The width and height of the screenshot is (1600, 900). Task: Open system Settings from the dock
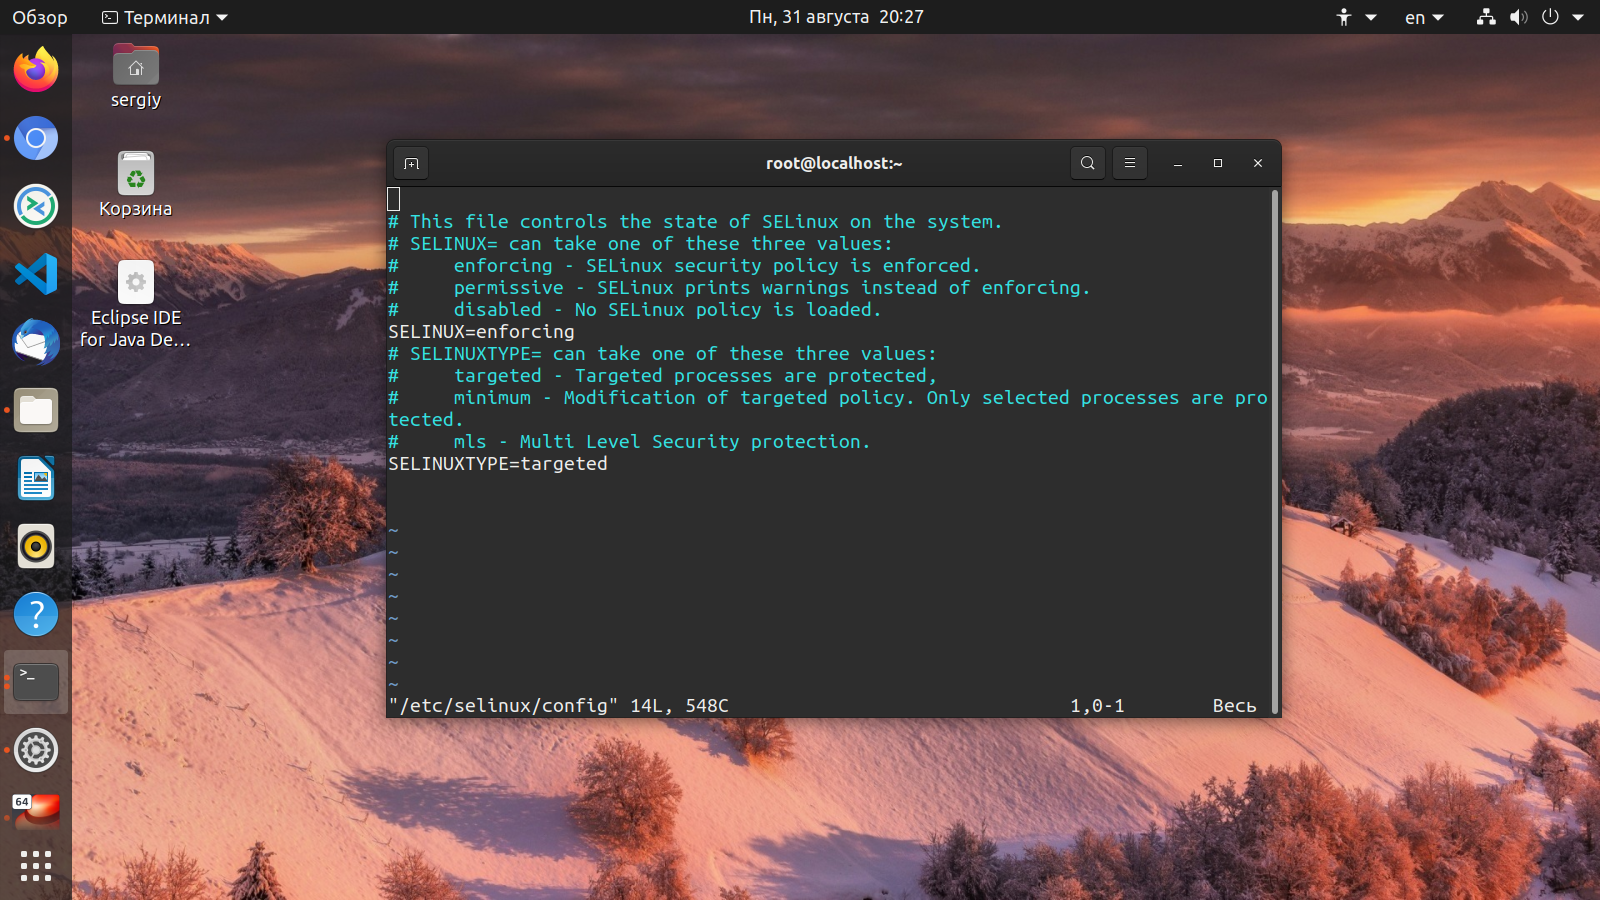36,750
